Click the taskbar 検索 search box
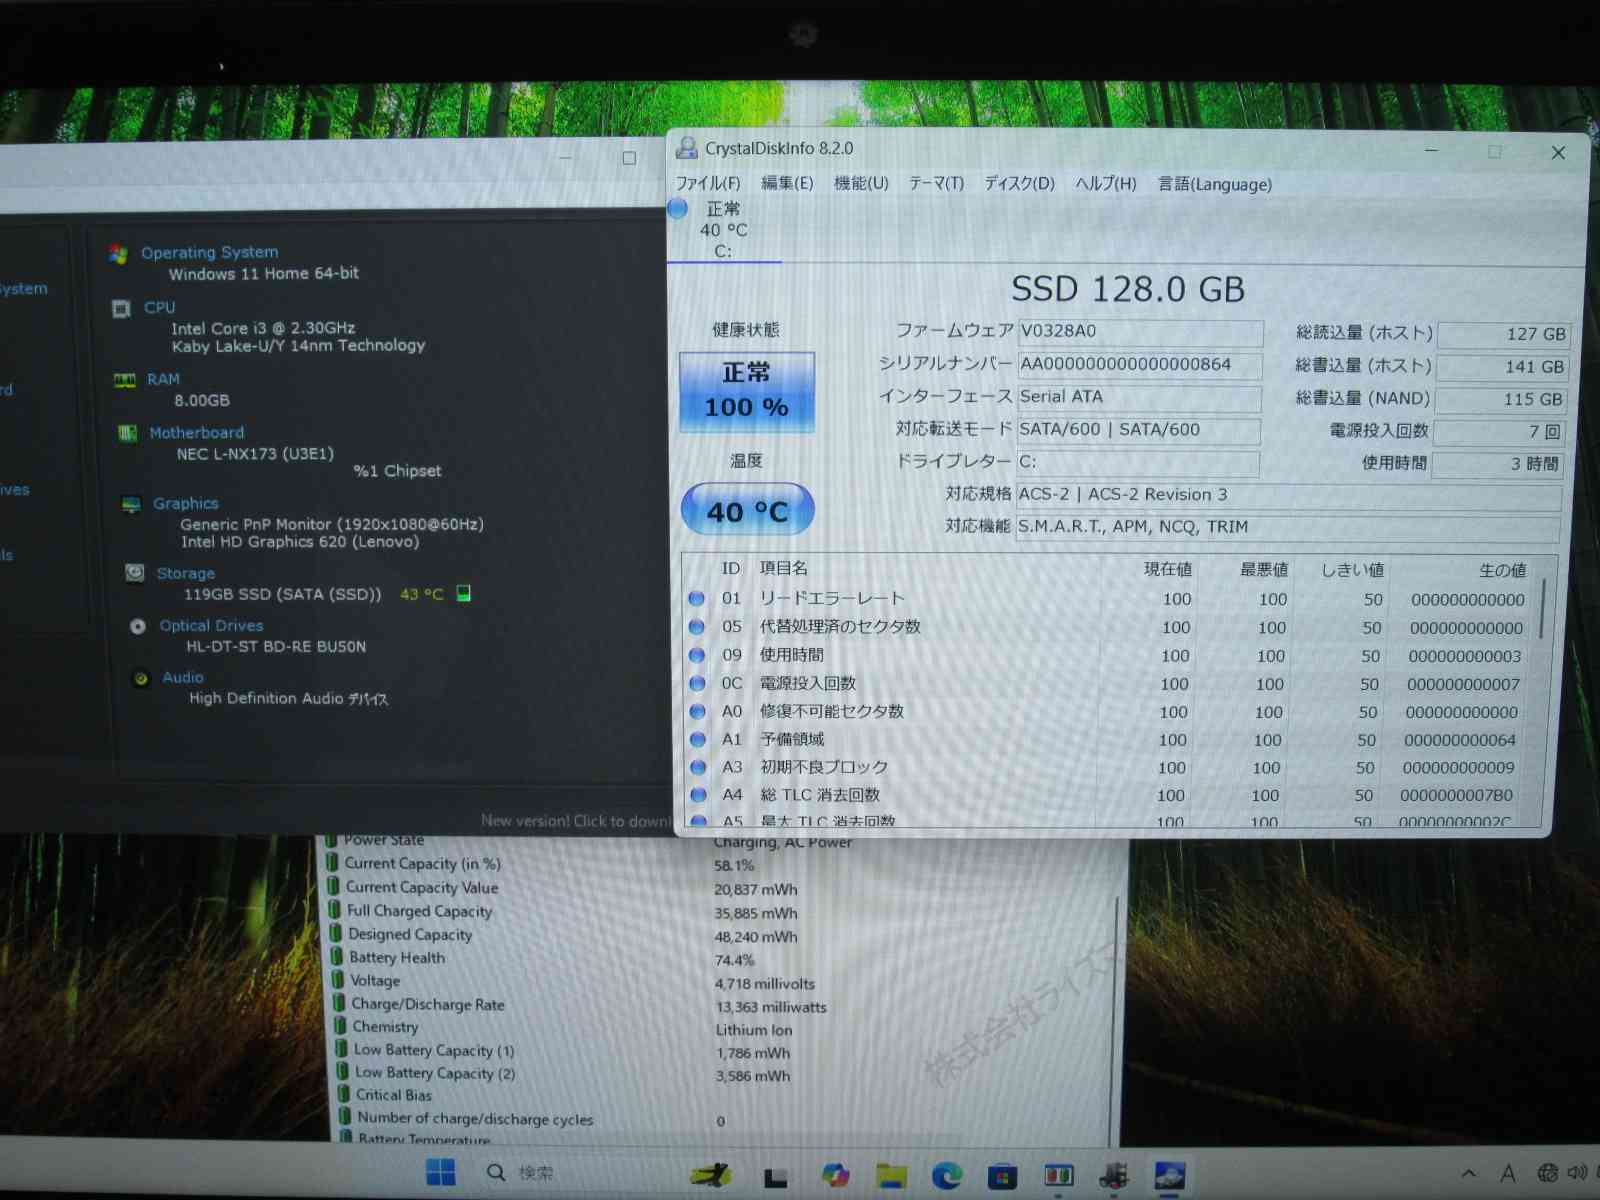1600x1200 pixels. (x=535, y=1173)
